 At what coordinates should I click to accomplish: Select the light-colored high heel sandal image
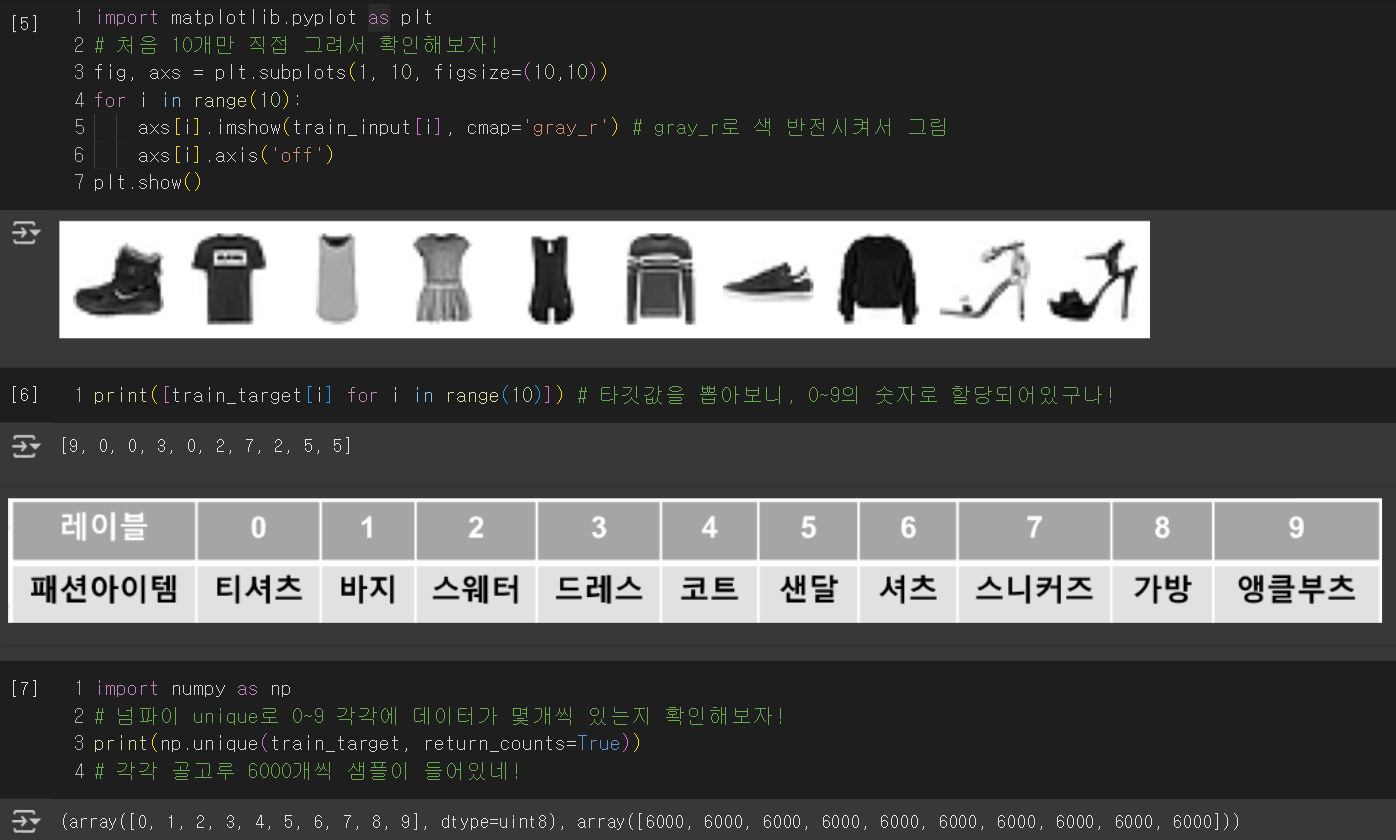point(985,280)
